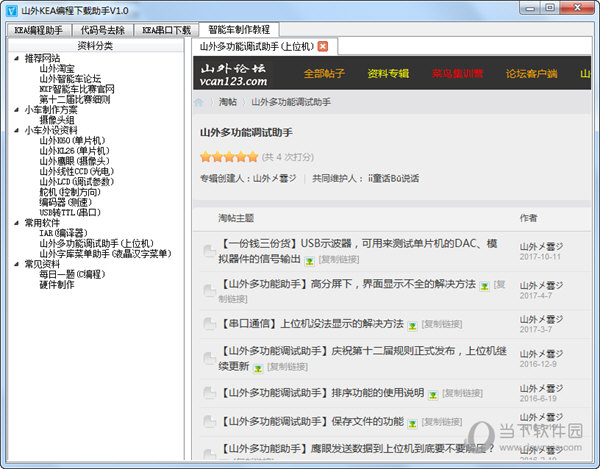Open the USB示波器 post link
The image size is (600, 469).
[x=358, y=251]
